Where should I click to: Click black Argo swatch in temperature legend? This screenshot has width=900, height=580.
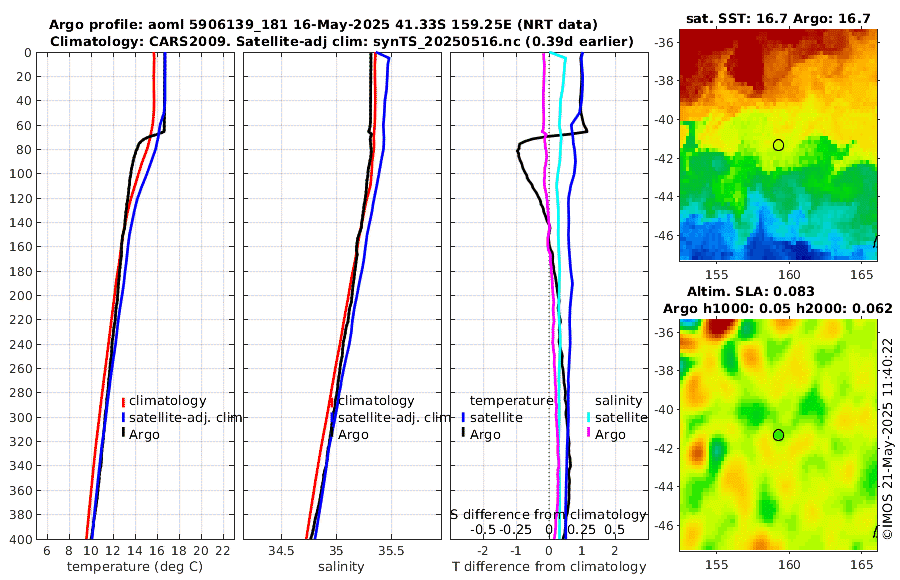point(123,434)
